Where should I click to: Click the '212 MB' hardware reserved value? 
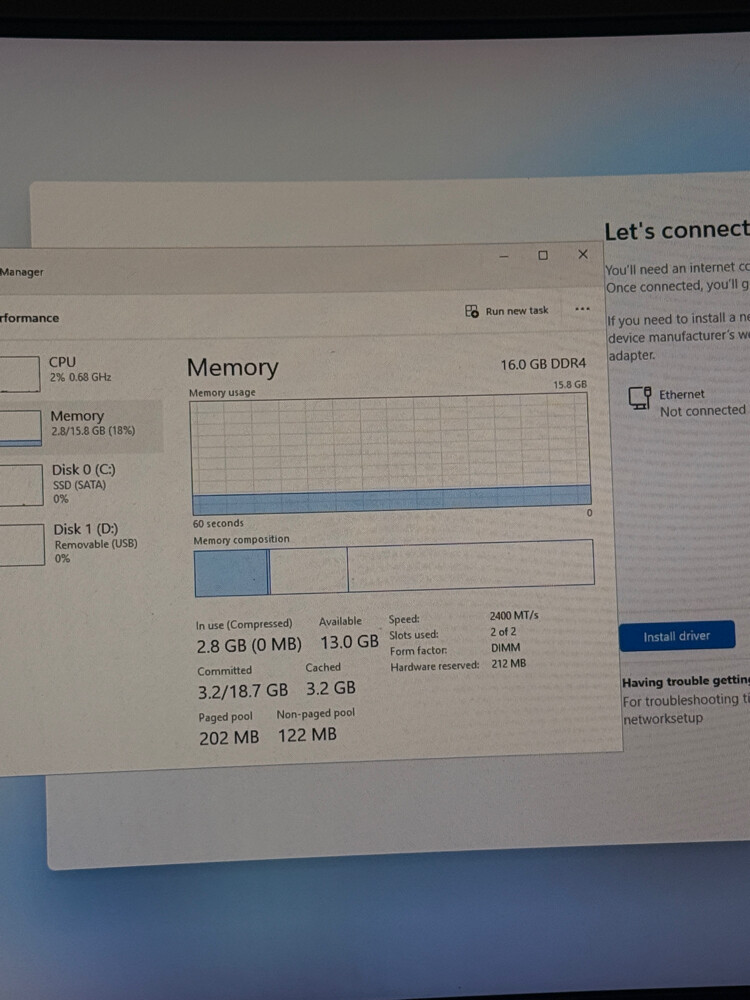click(508, 663)
